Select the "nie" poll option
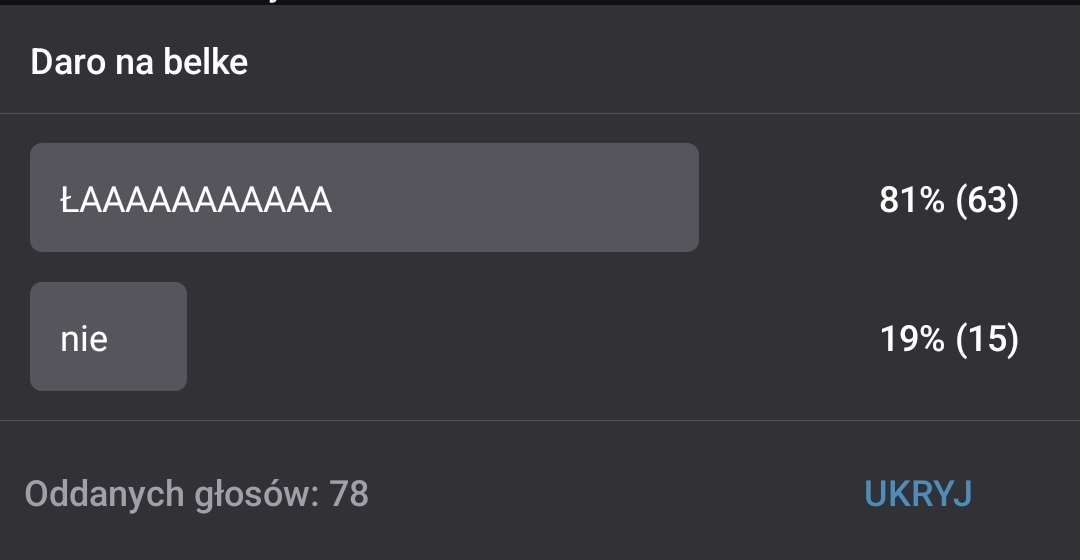 coord(108,337)
